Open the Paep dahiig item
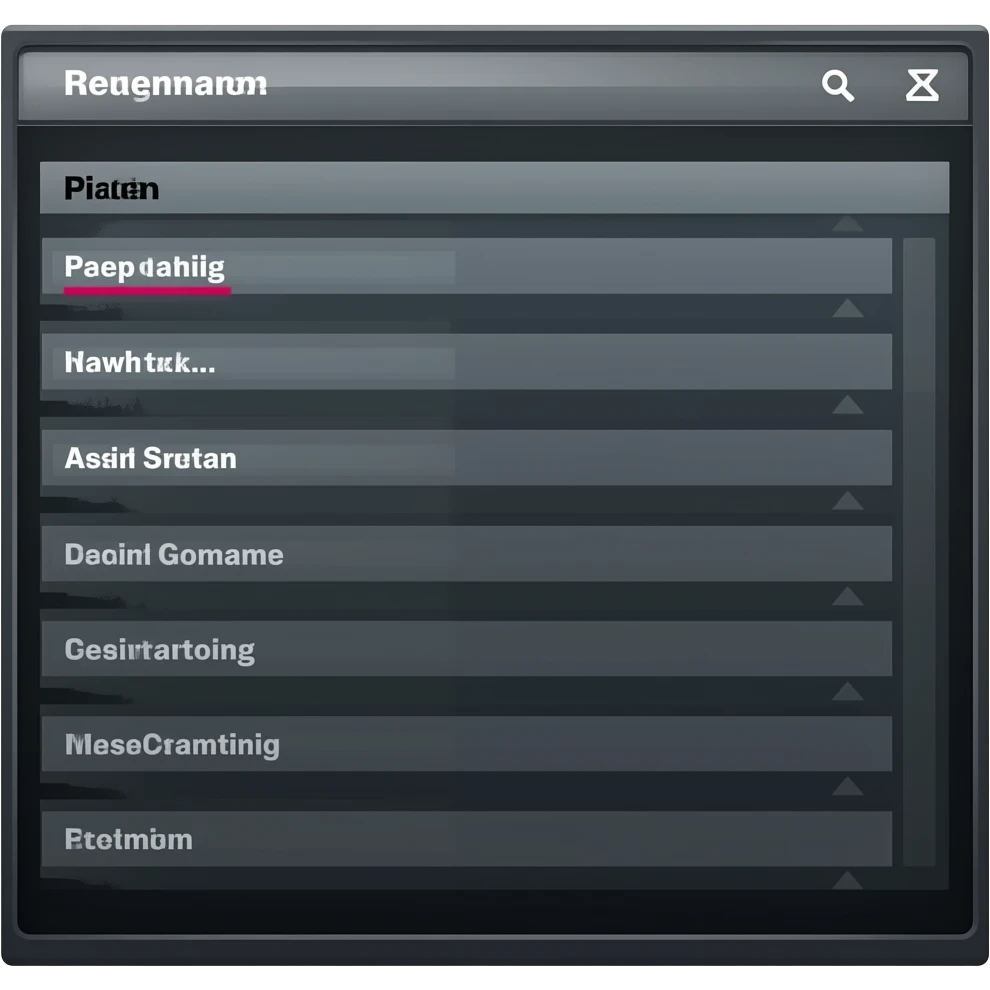 click(466, 267)
